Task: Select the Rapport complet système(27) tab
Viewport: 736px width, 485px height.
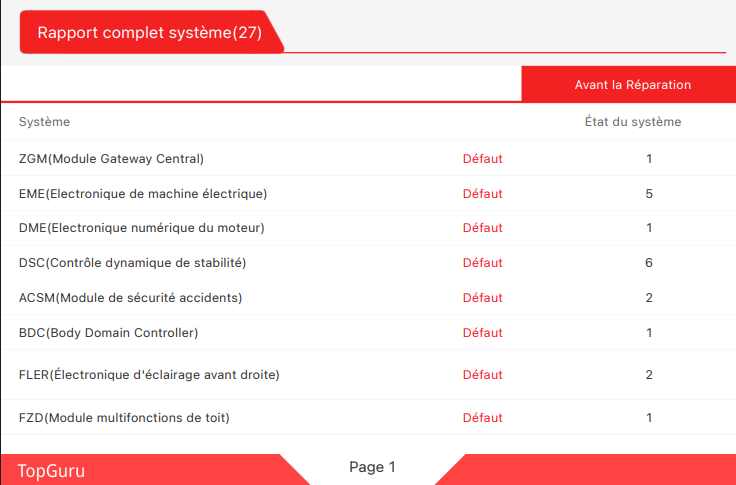Action: 150,32
